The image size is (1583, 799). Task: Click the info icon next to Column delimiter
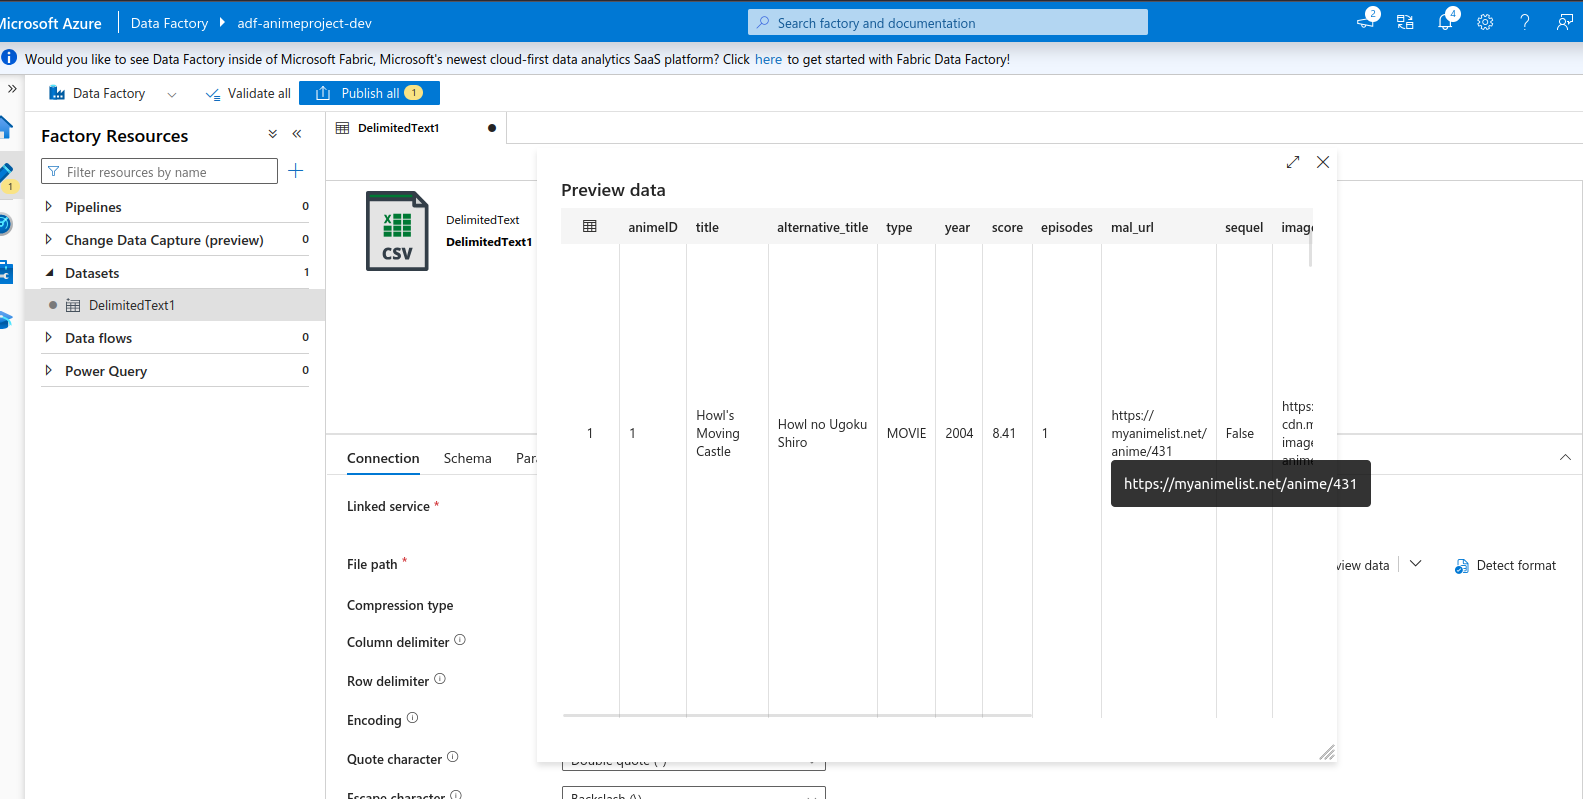tap(460, 640)
